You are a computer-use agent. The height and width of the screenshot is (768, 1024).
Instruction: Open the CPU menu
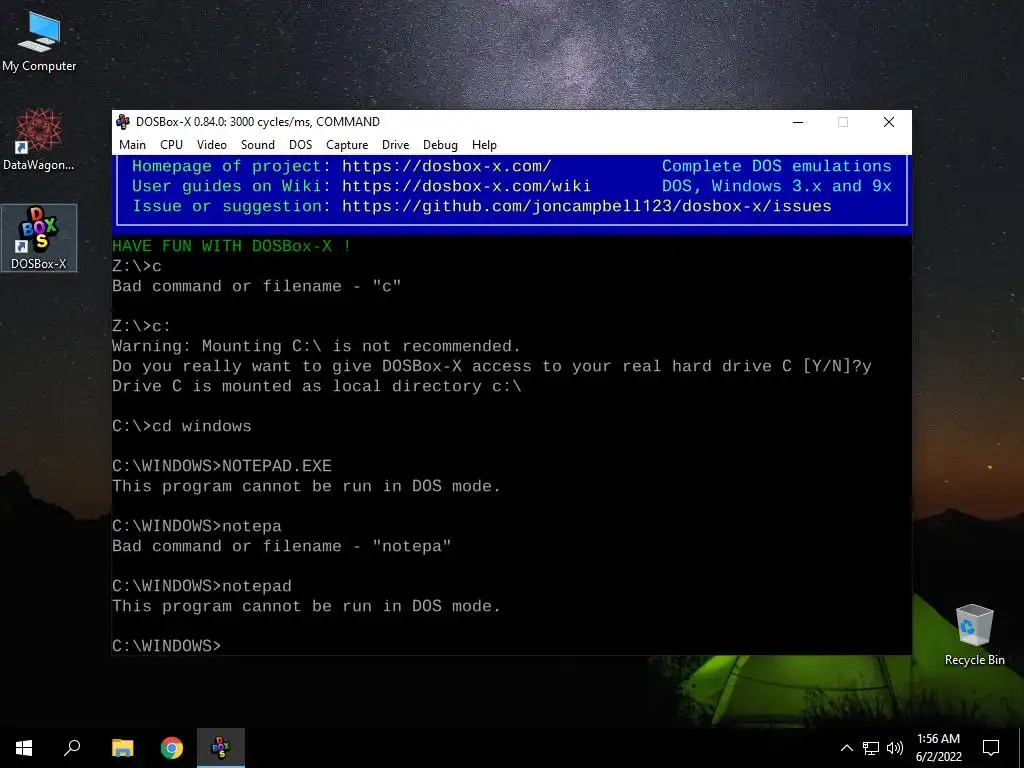click(x=172, y=145)
